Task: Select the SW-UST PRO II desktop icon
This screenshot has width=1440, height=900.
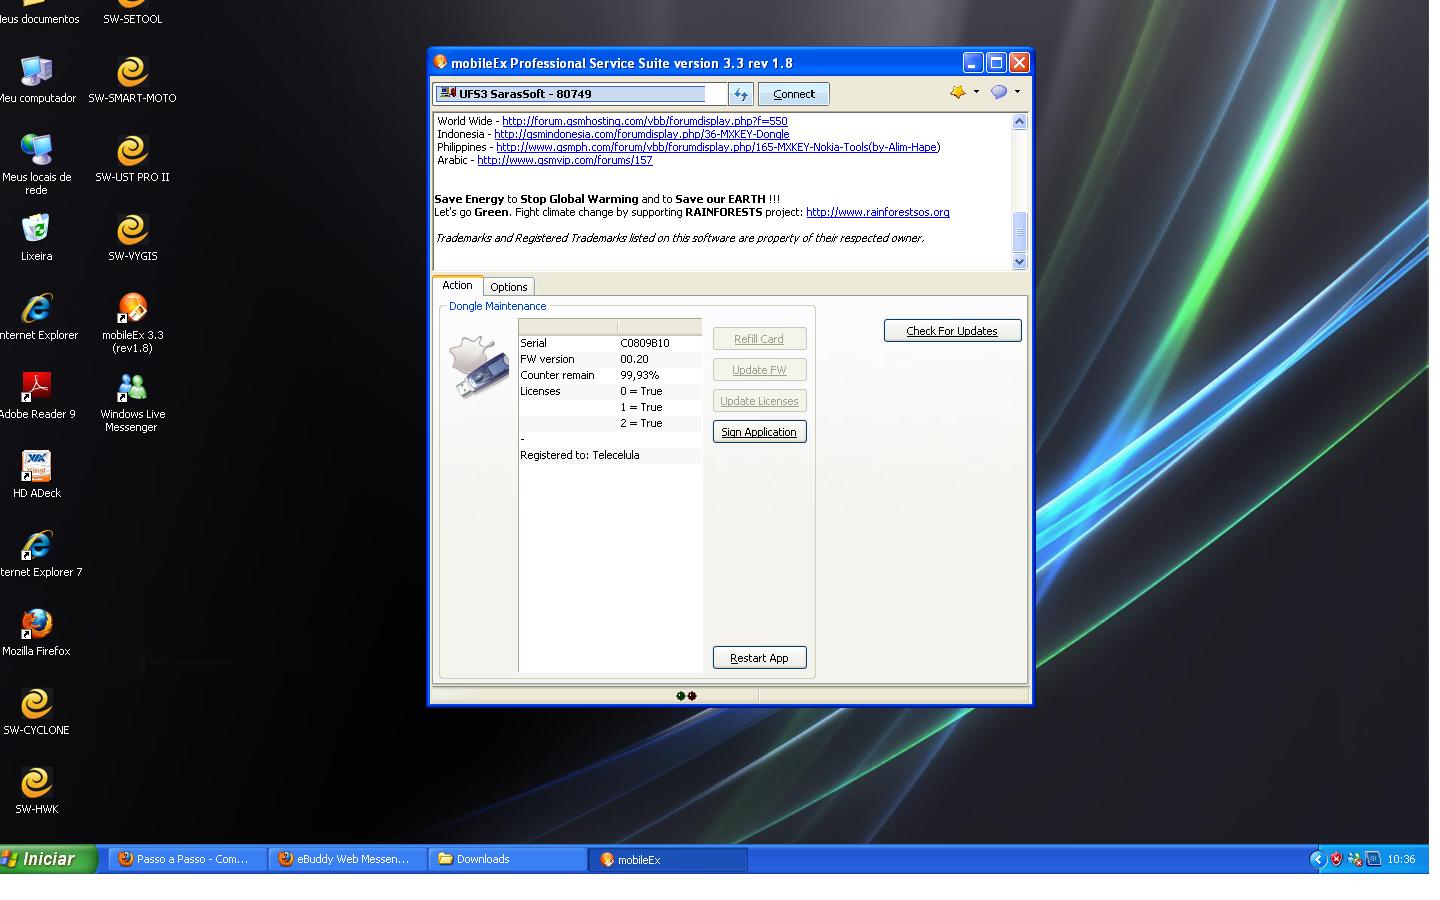Action: click(132, 152)
